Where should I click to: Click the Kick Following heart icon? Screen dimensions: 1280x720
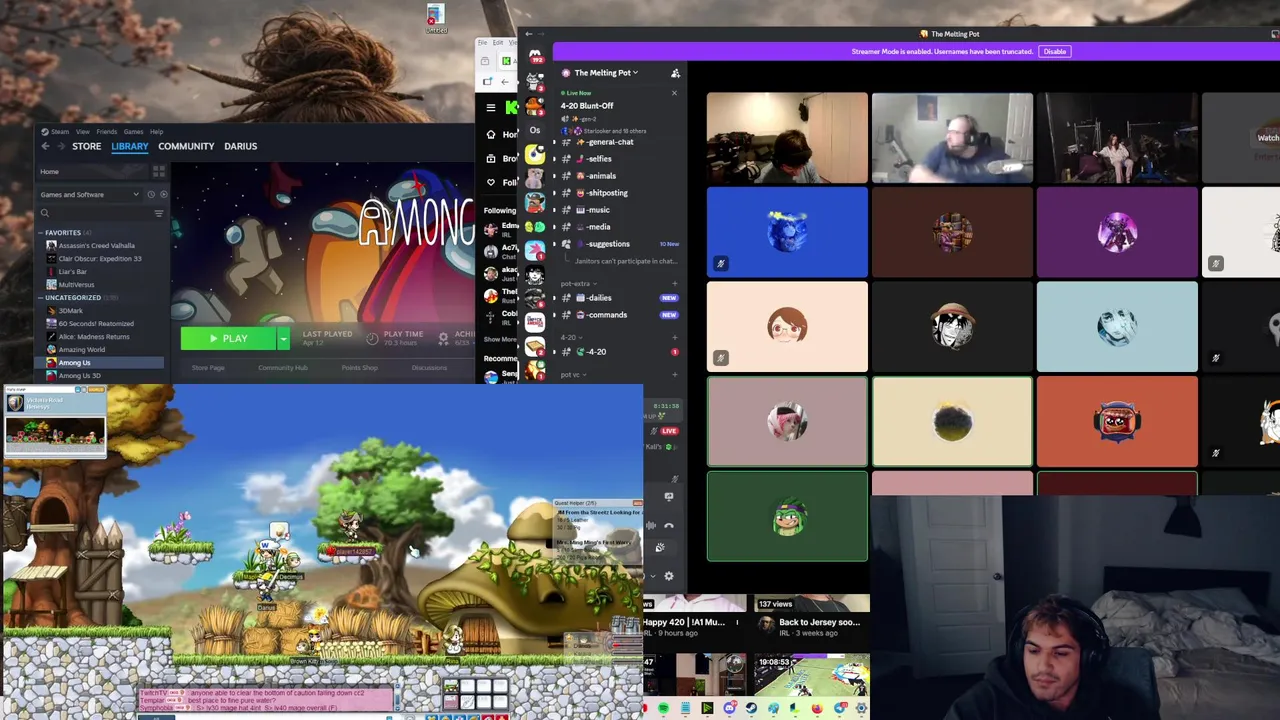pos(490,182)
